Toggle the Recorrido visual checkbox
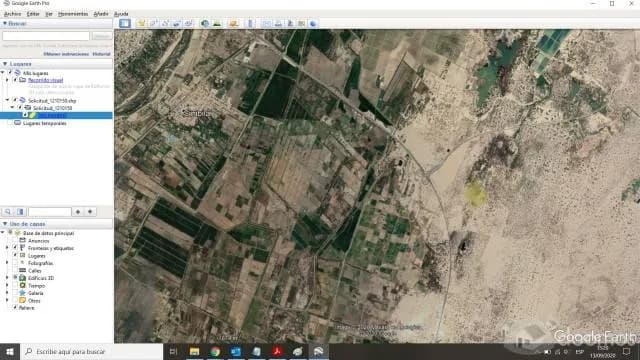The height and width of the screenshot is (360, 640). (x=15, y=80)
